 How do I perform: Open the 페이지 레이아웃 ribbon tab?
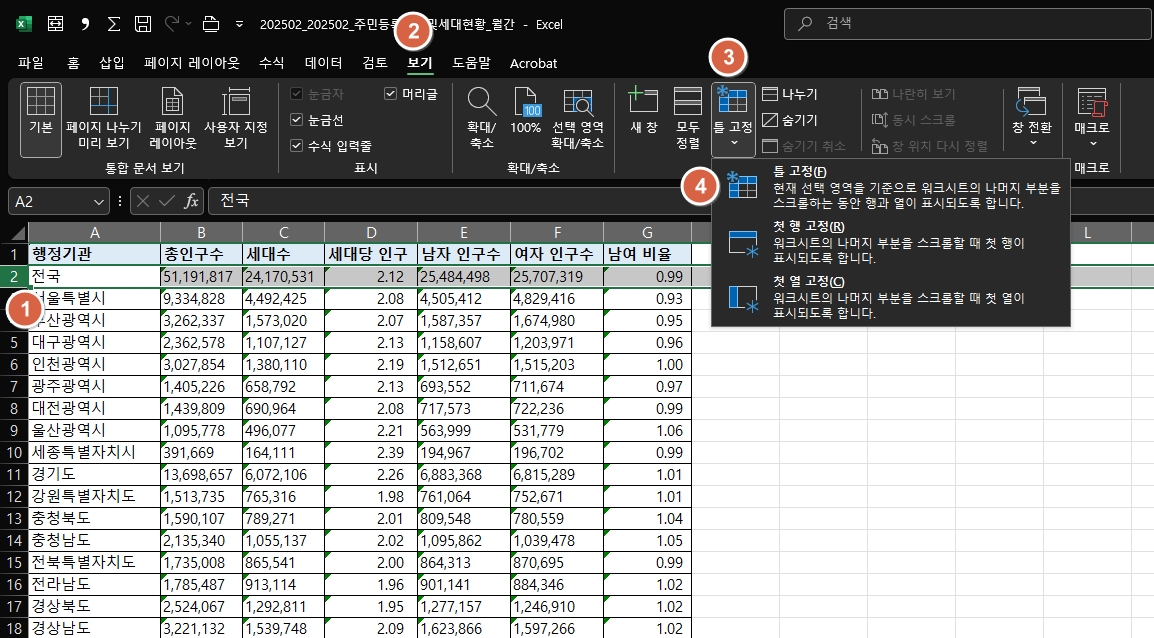tap(192, 63)
